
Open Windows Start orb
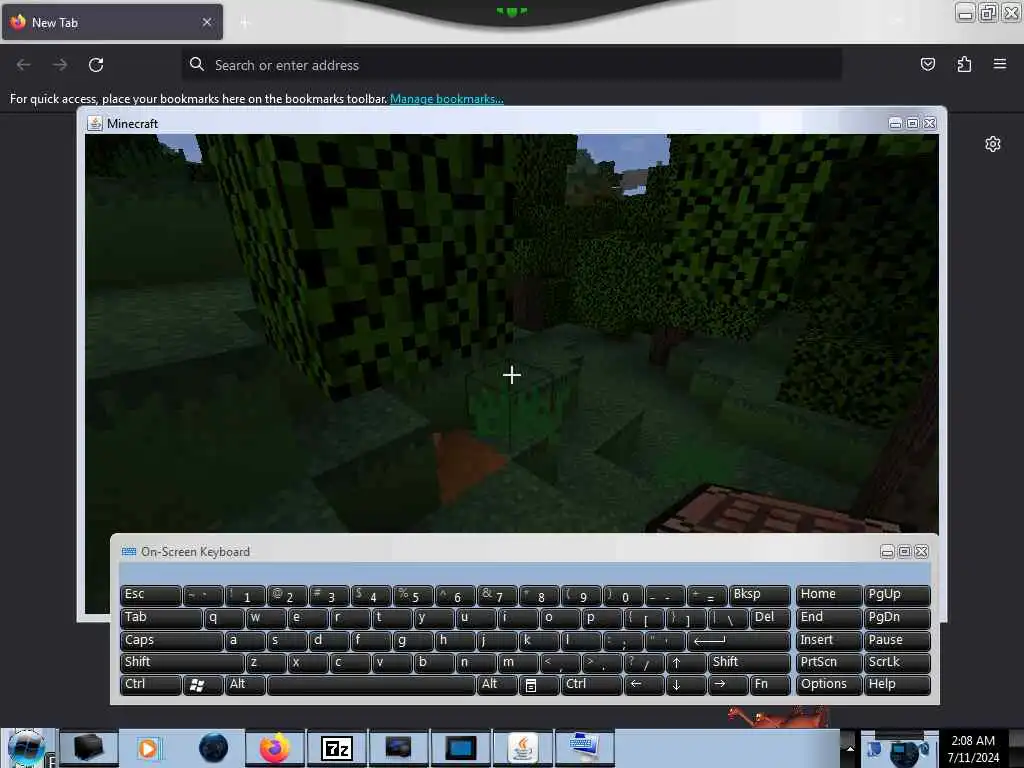(26, 748)
